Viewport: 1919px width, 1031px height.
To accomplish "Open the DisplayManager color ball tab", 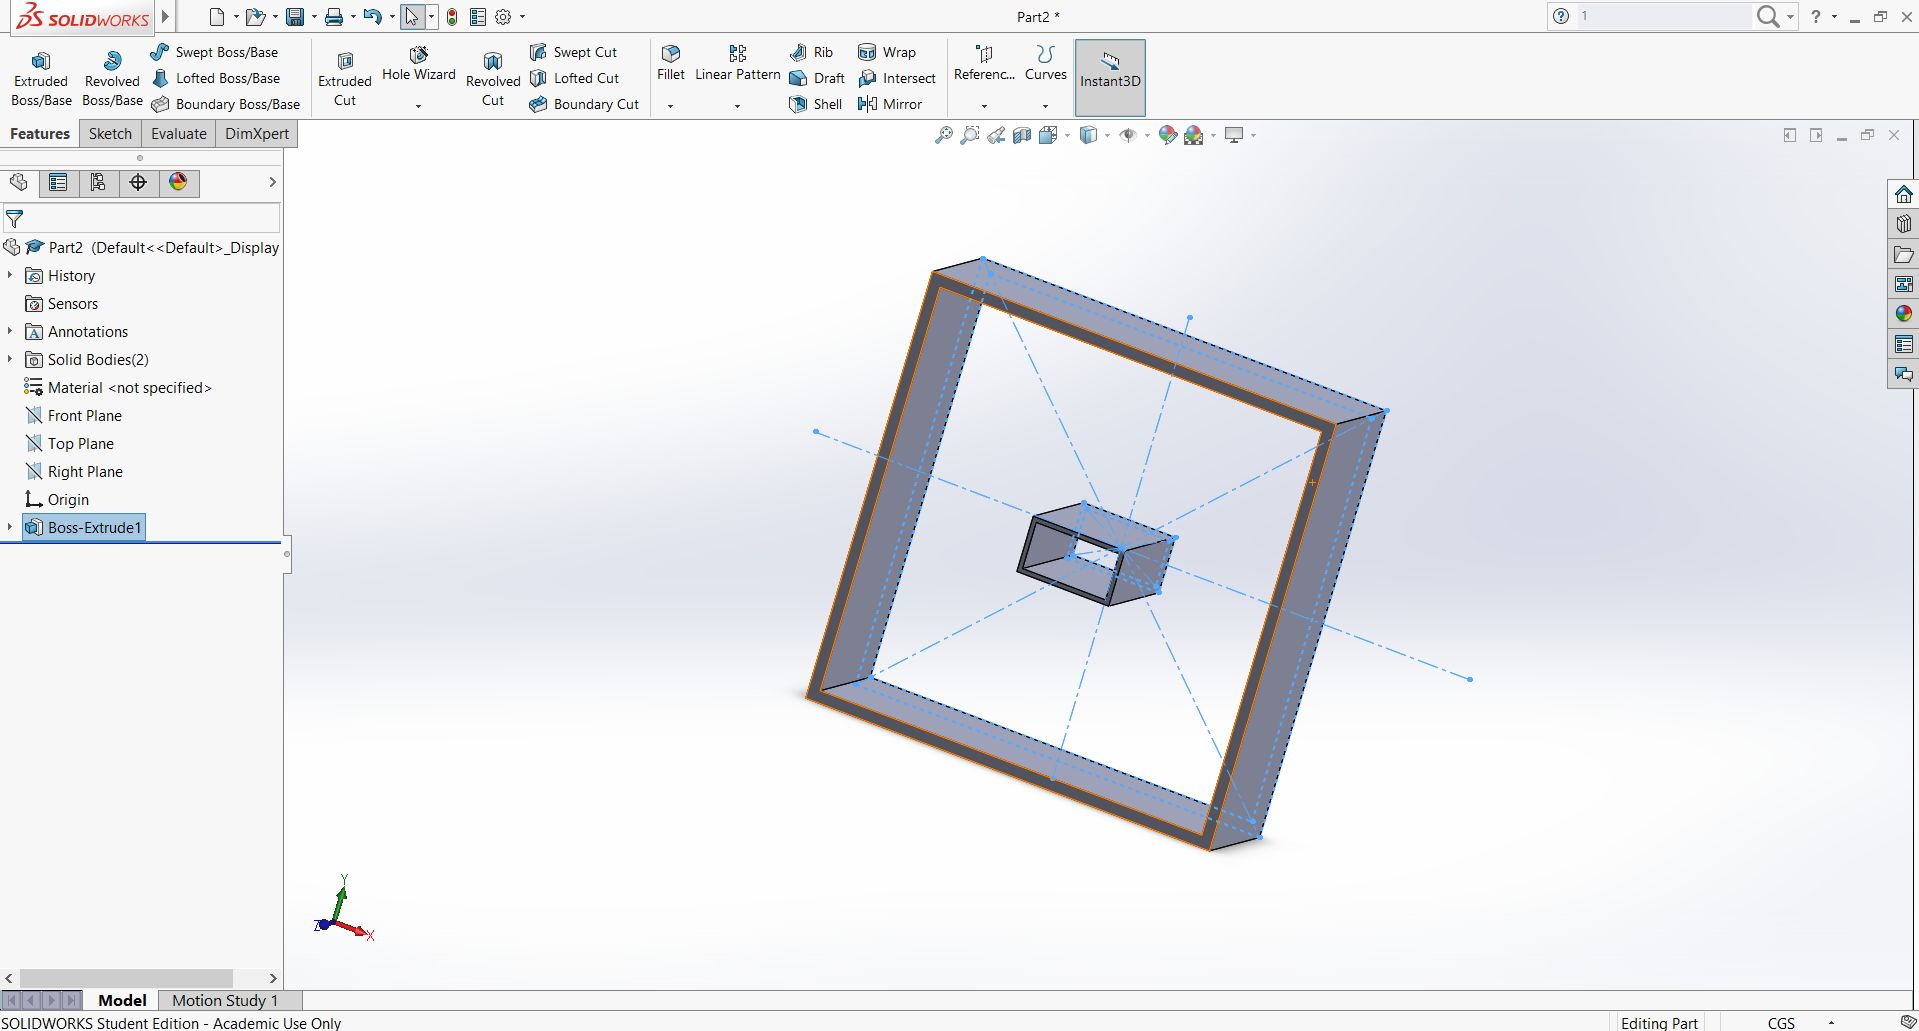I will (178, 182).
